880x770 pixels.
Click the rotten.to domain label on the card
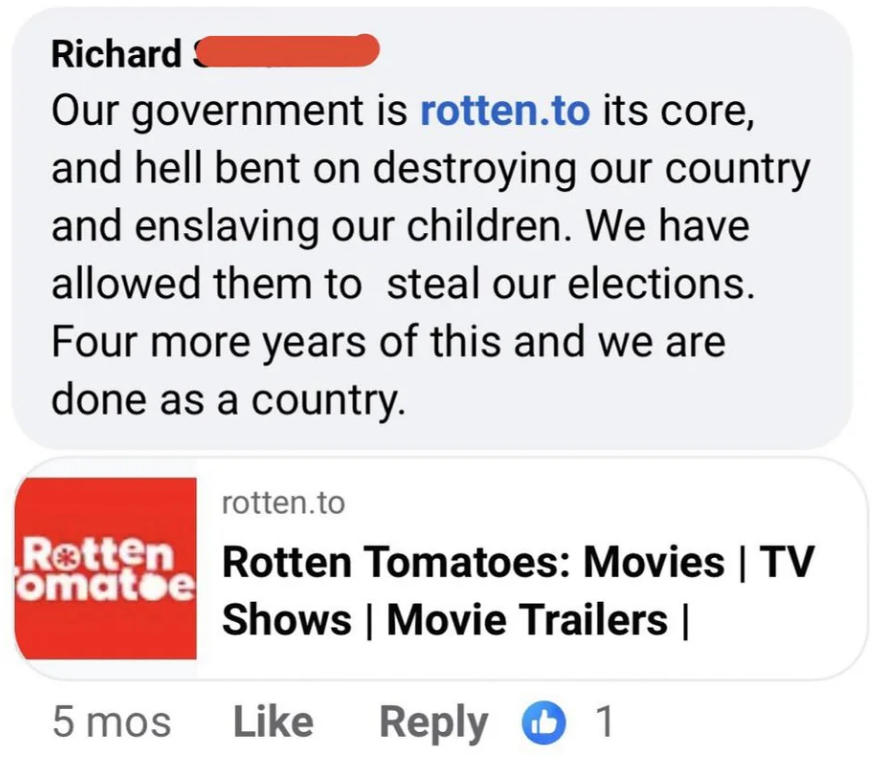pyautogui.click(x=283, y=505)
